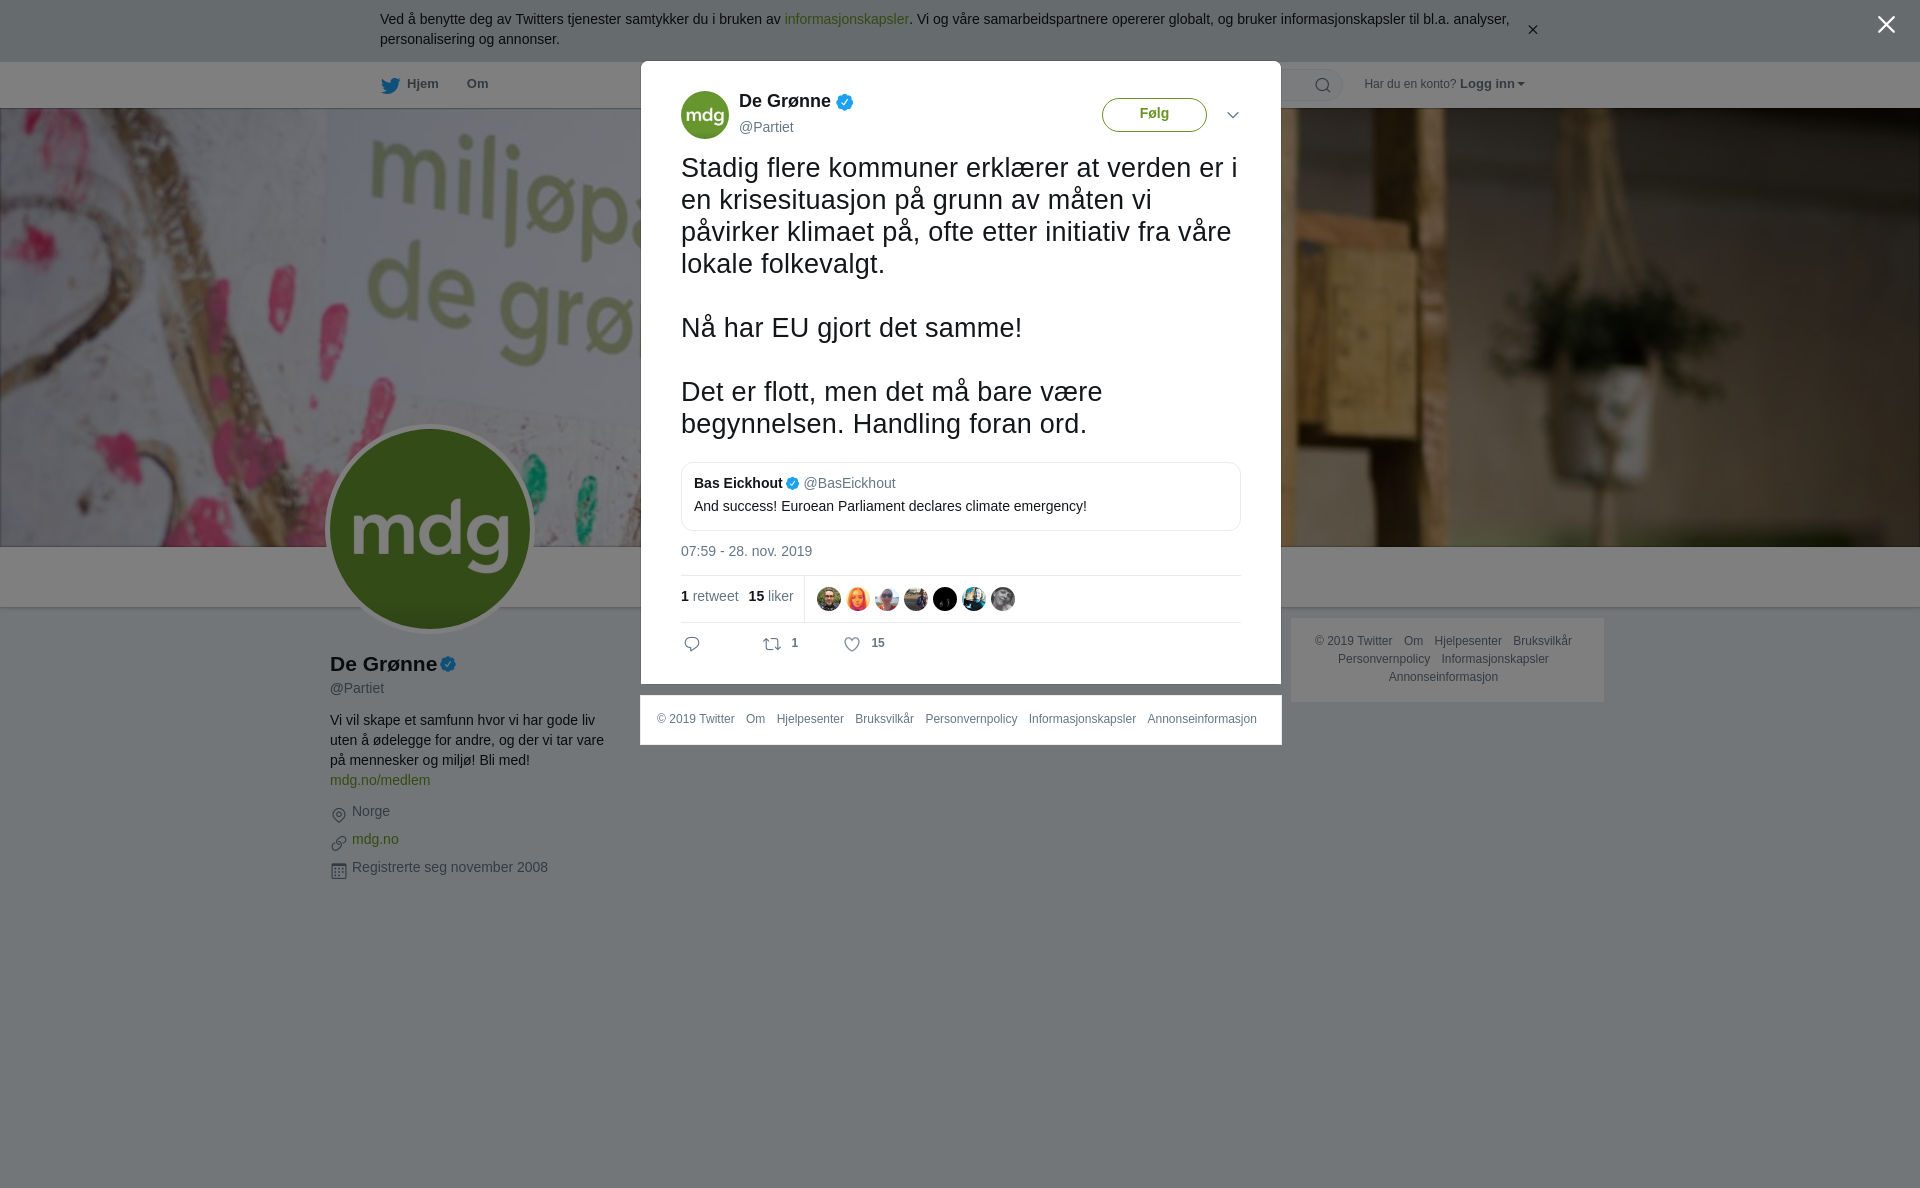Open the quoted Bas Eickhout tweet

coord(961,496)
